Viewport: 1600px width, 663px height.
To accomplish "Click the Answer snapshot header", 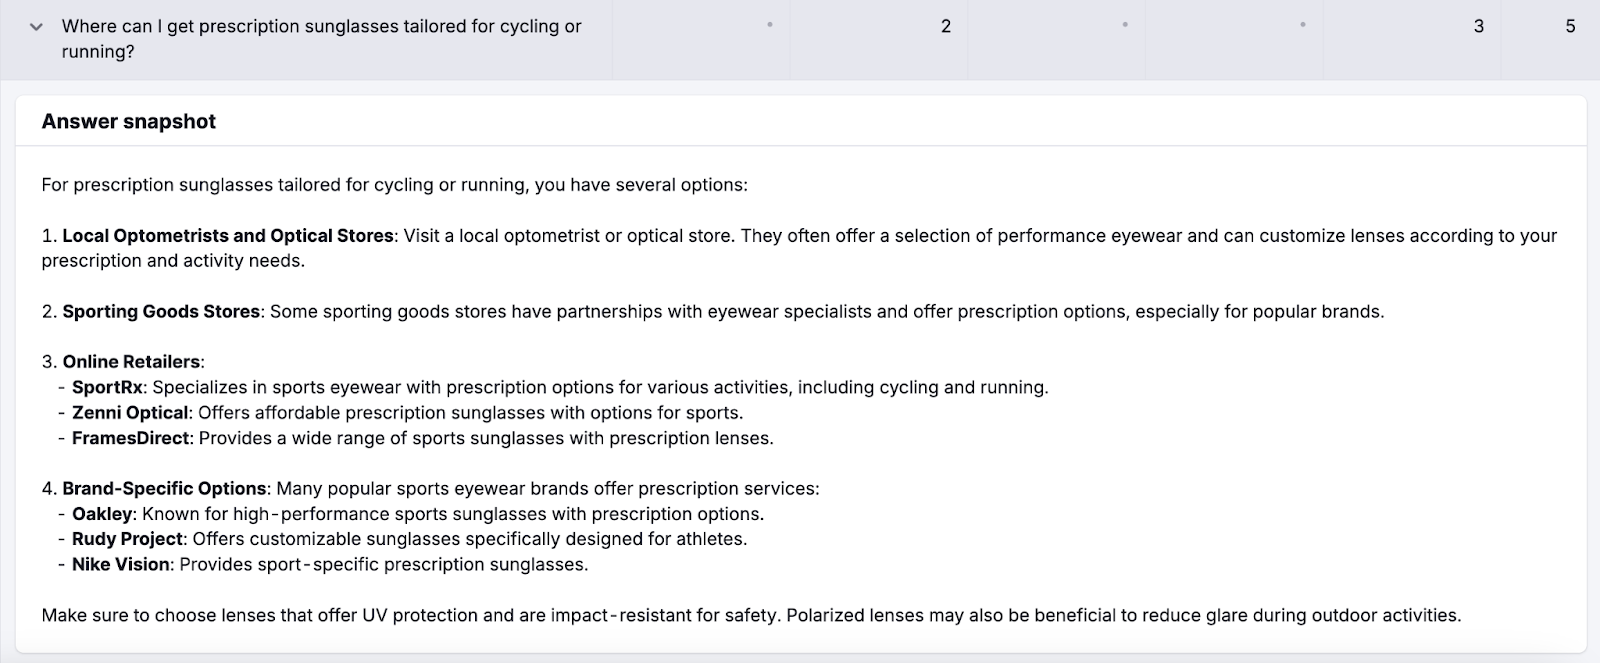I will (x=127, y=121).
